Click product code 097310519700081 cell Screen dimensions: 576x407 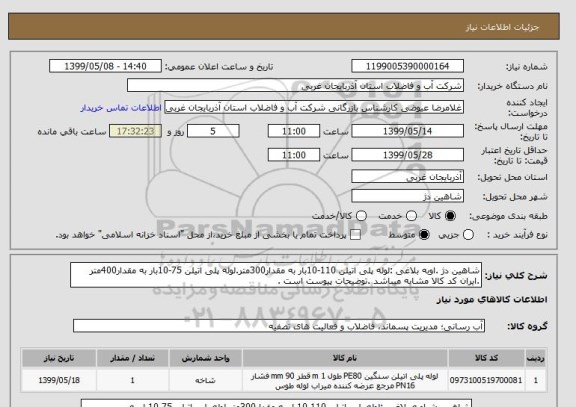coord(486,381)
